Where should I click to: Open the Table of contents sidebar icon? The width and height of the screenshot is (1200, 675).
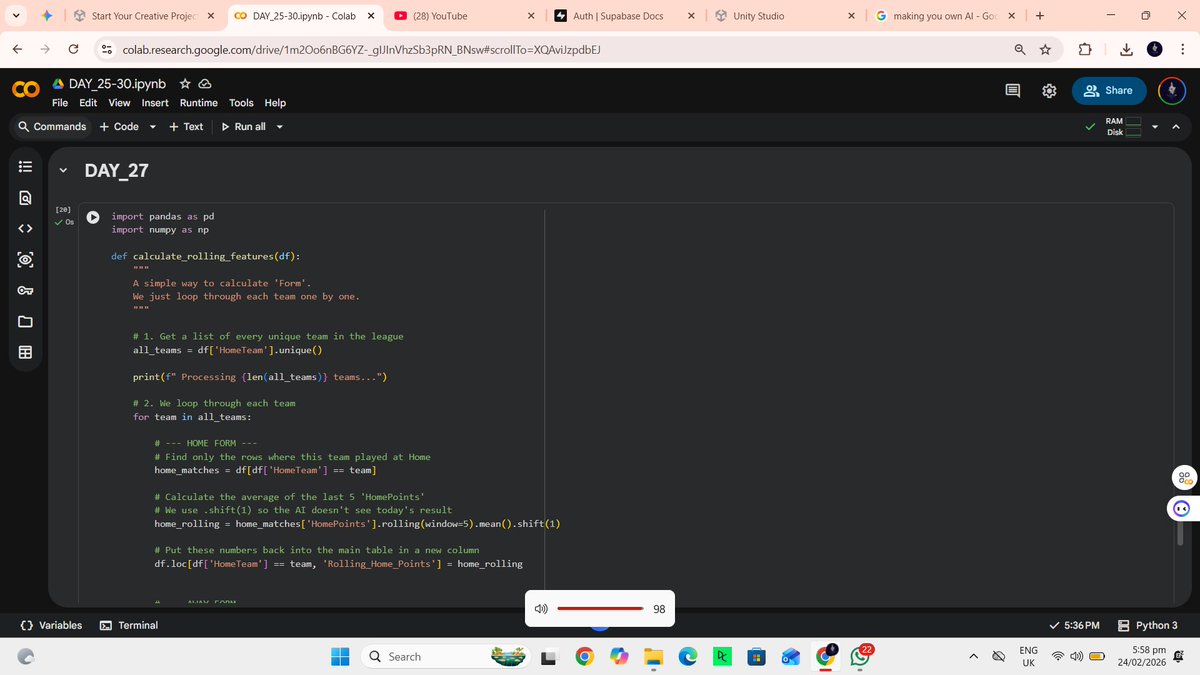[x=26, y=169]
